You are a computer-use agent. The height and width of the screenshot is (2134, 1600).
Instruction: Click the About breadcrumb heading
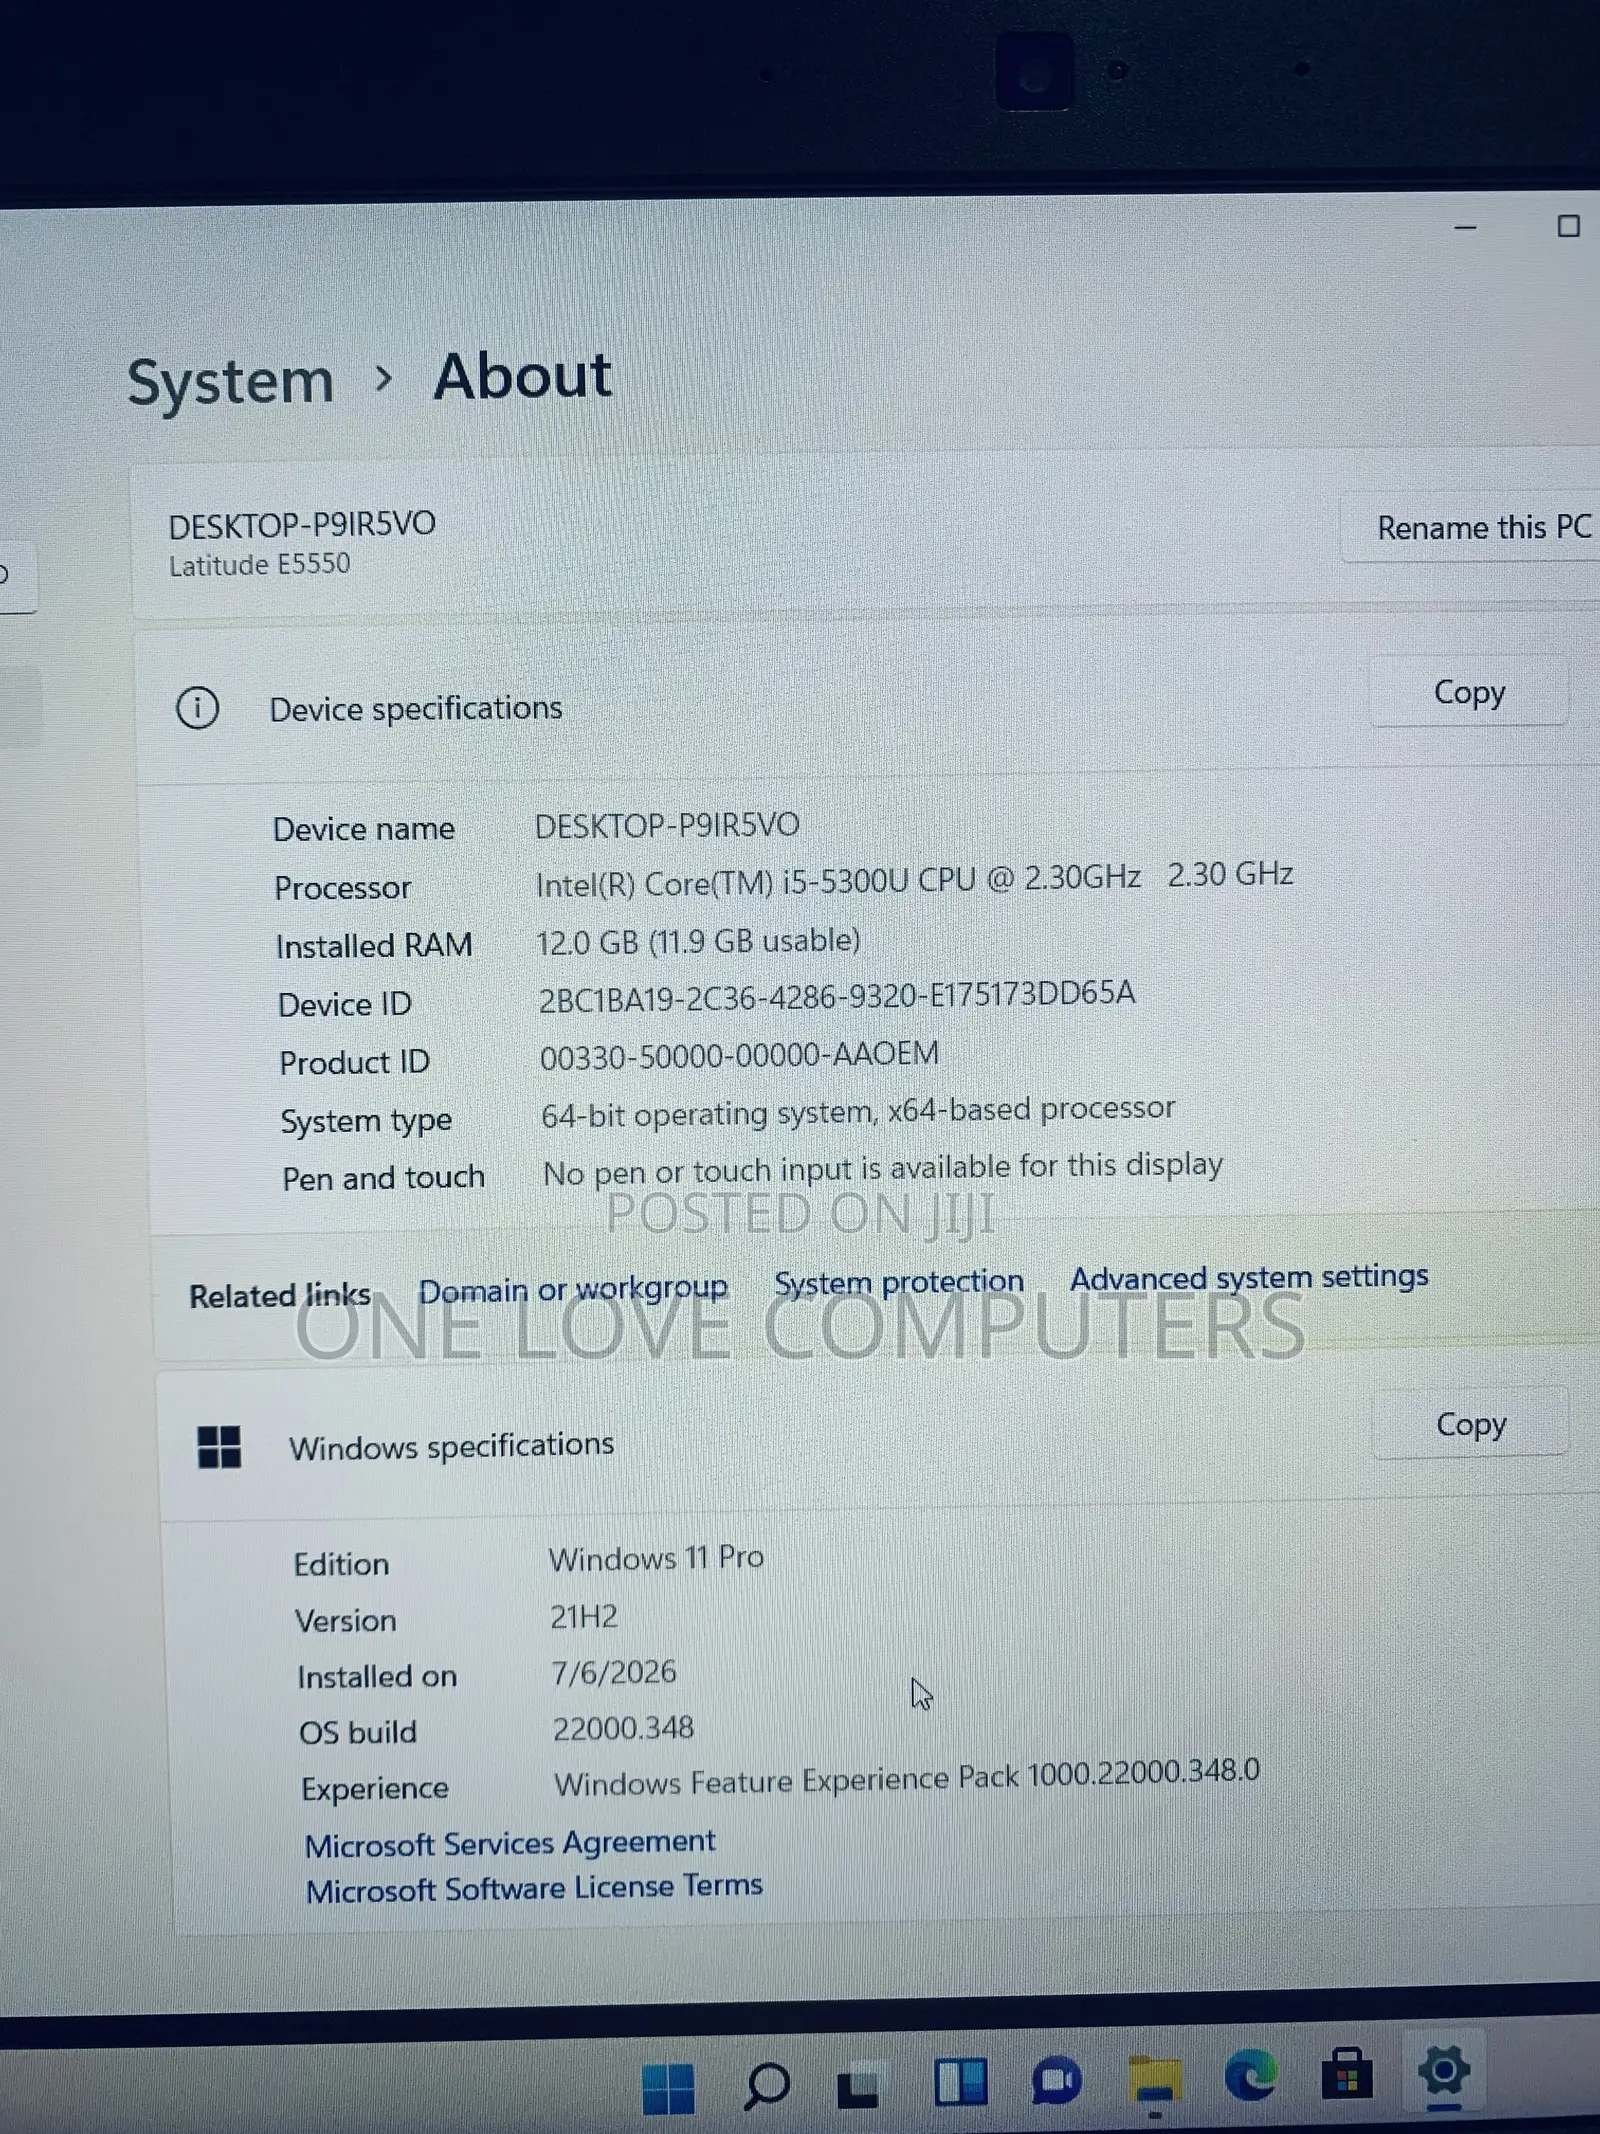point(522,376)
